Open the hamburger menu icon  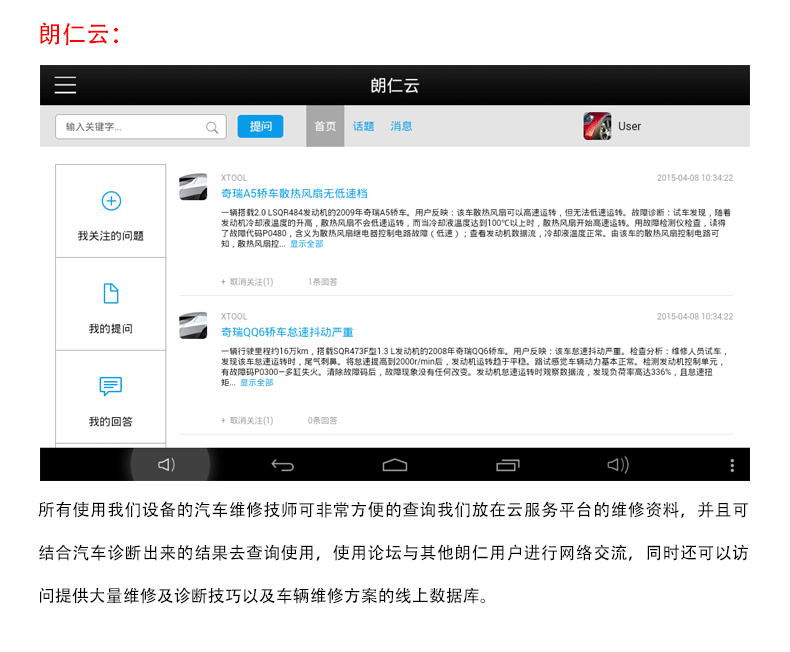pos(65,85)
